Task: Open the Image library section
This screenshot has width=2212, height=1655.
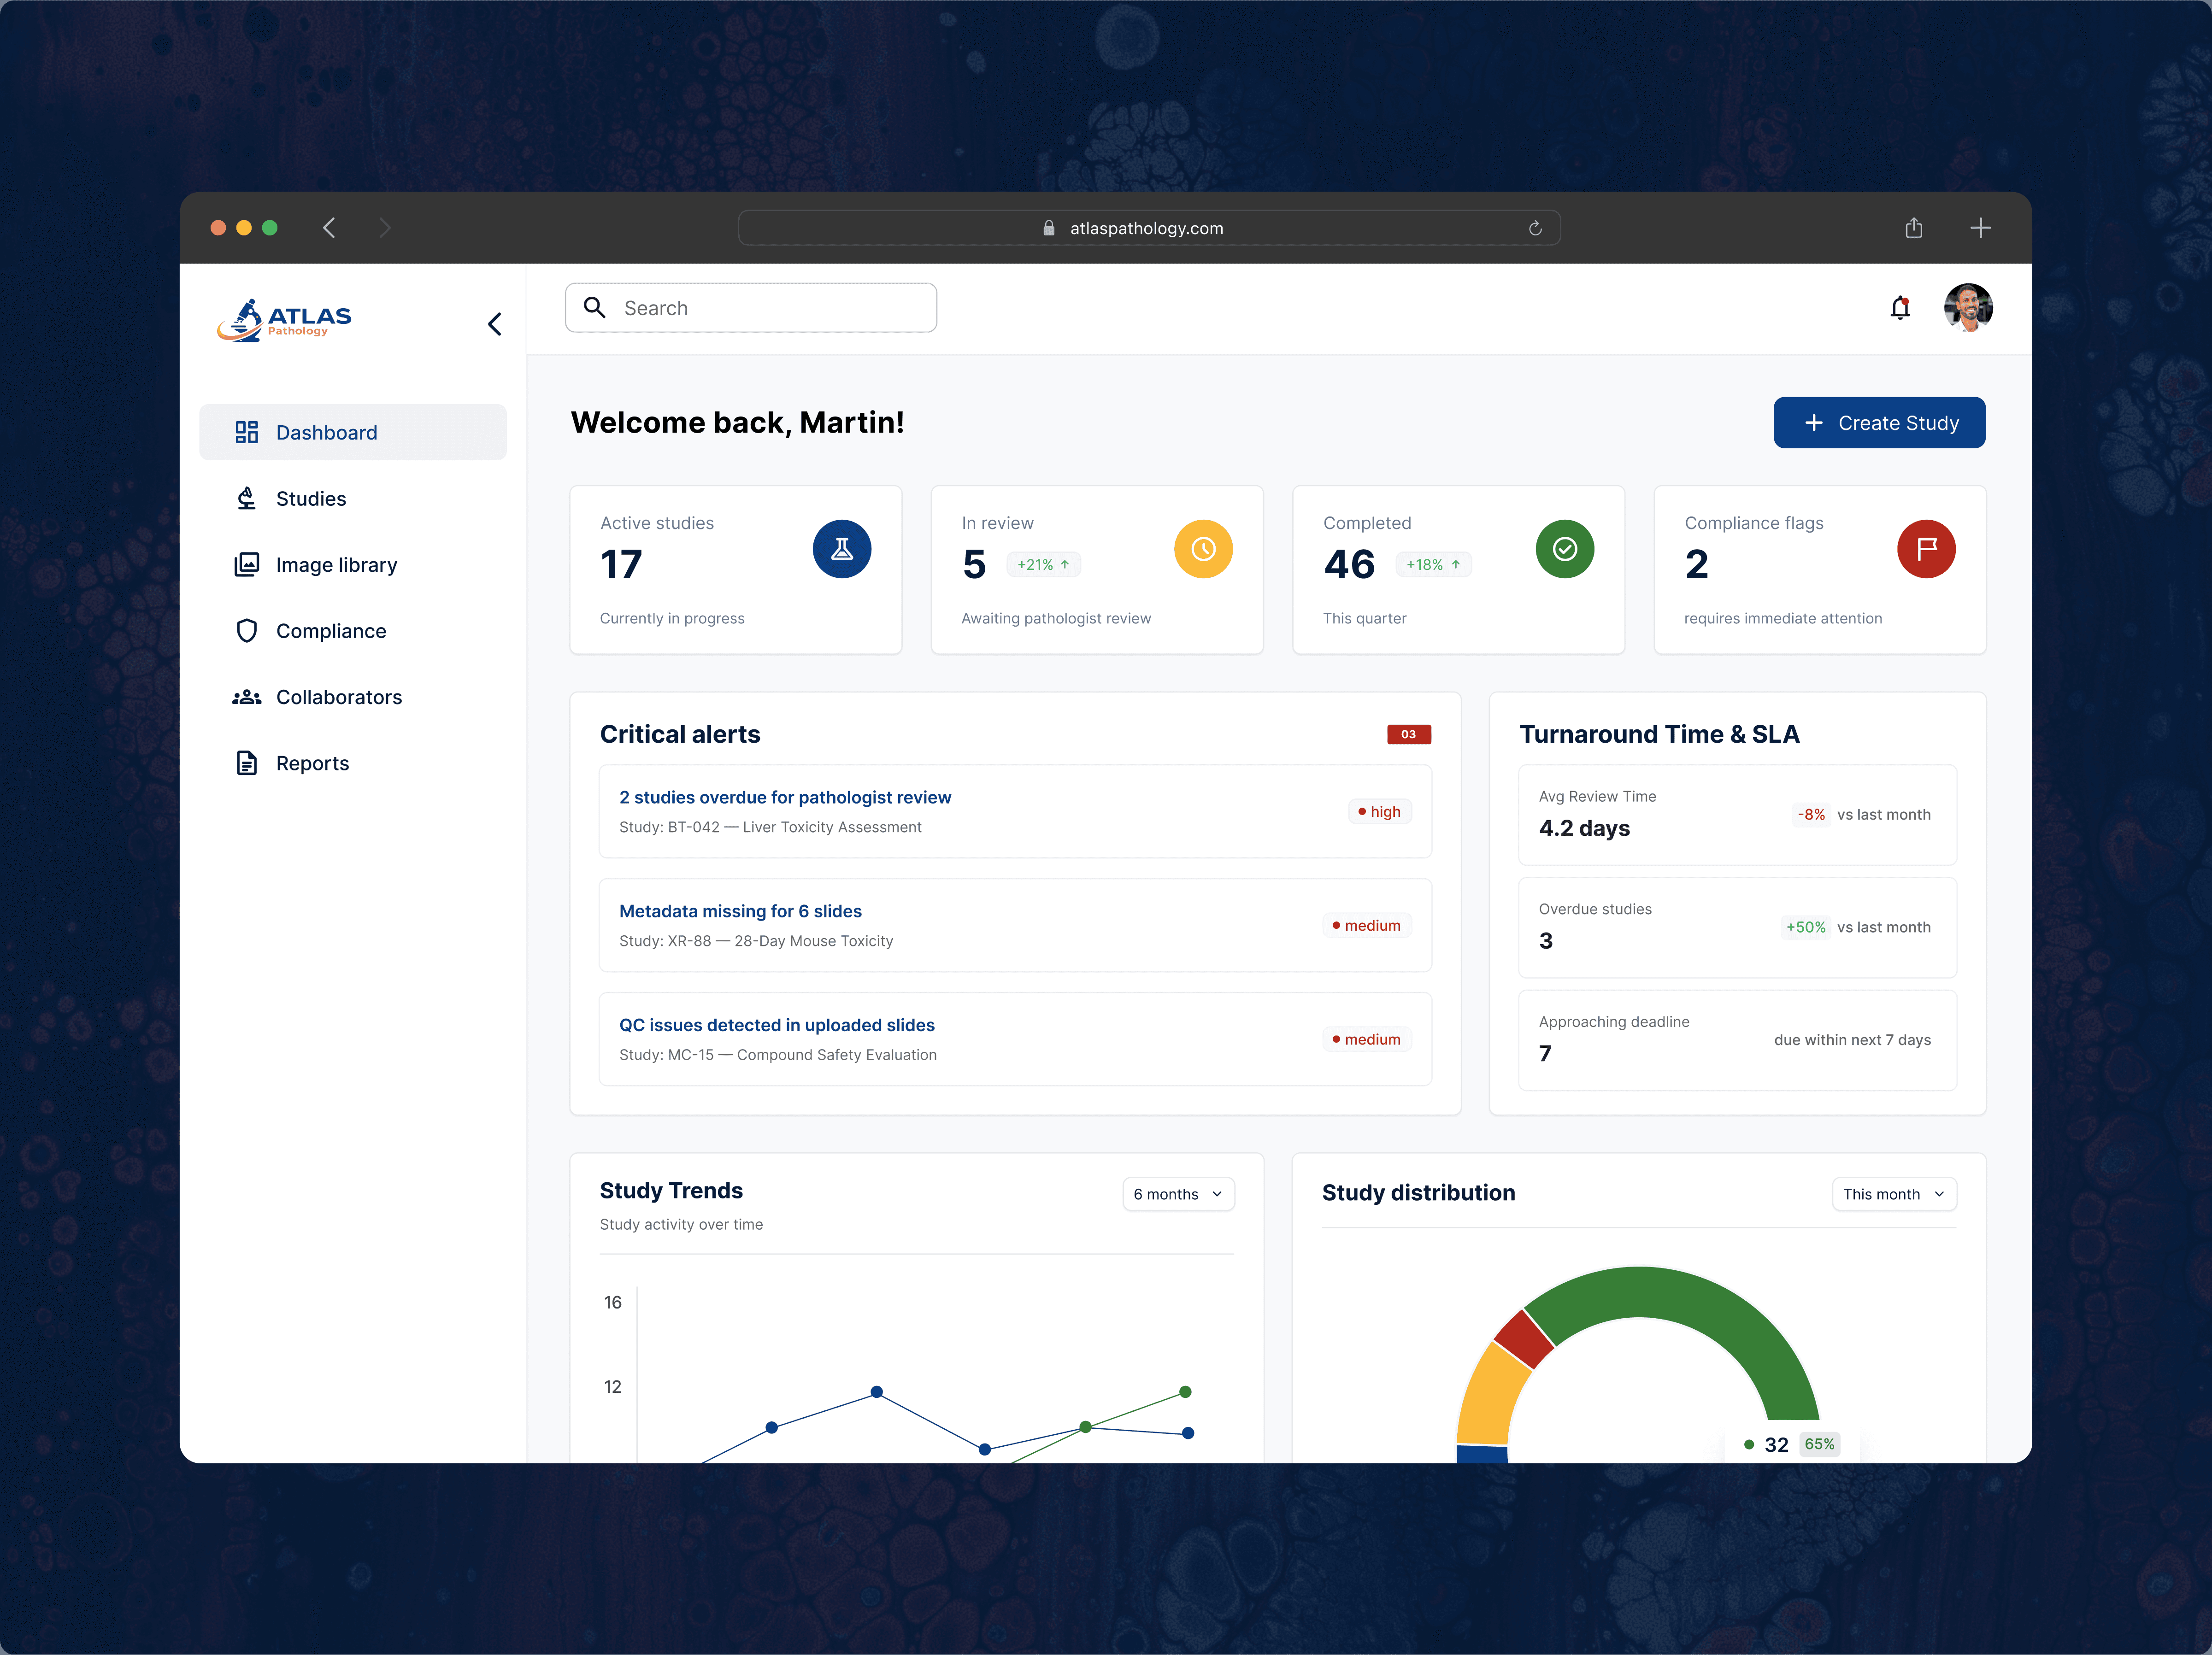Action: coord(336,565)
